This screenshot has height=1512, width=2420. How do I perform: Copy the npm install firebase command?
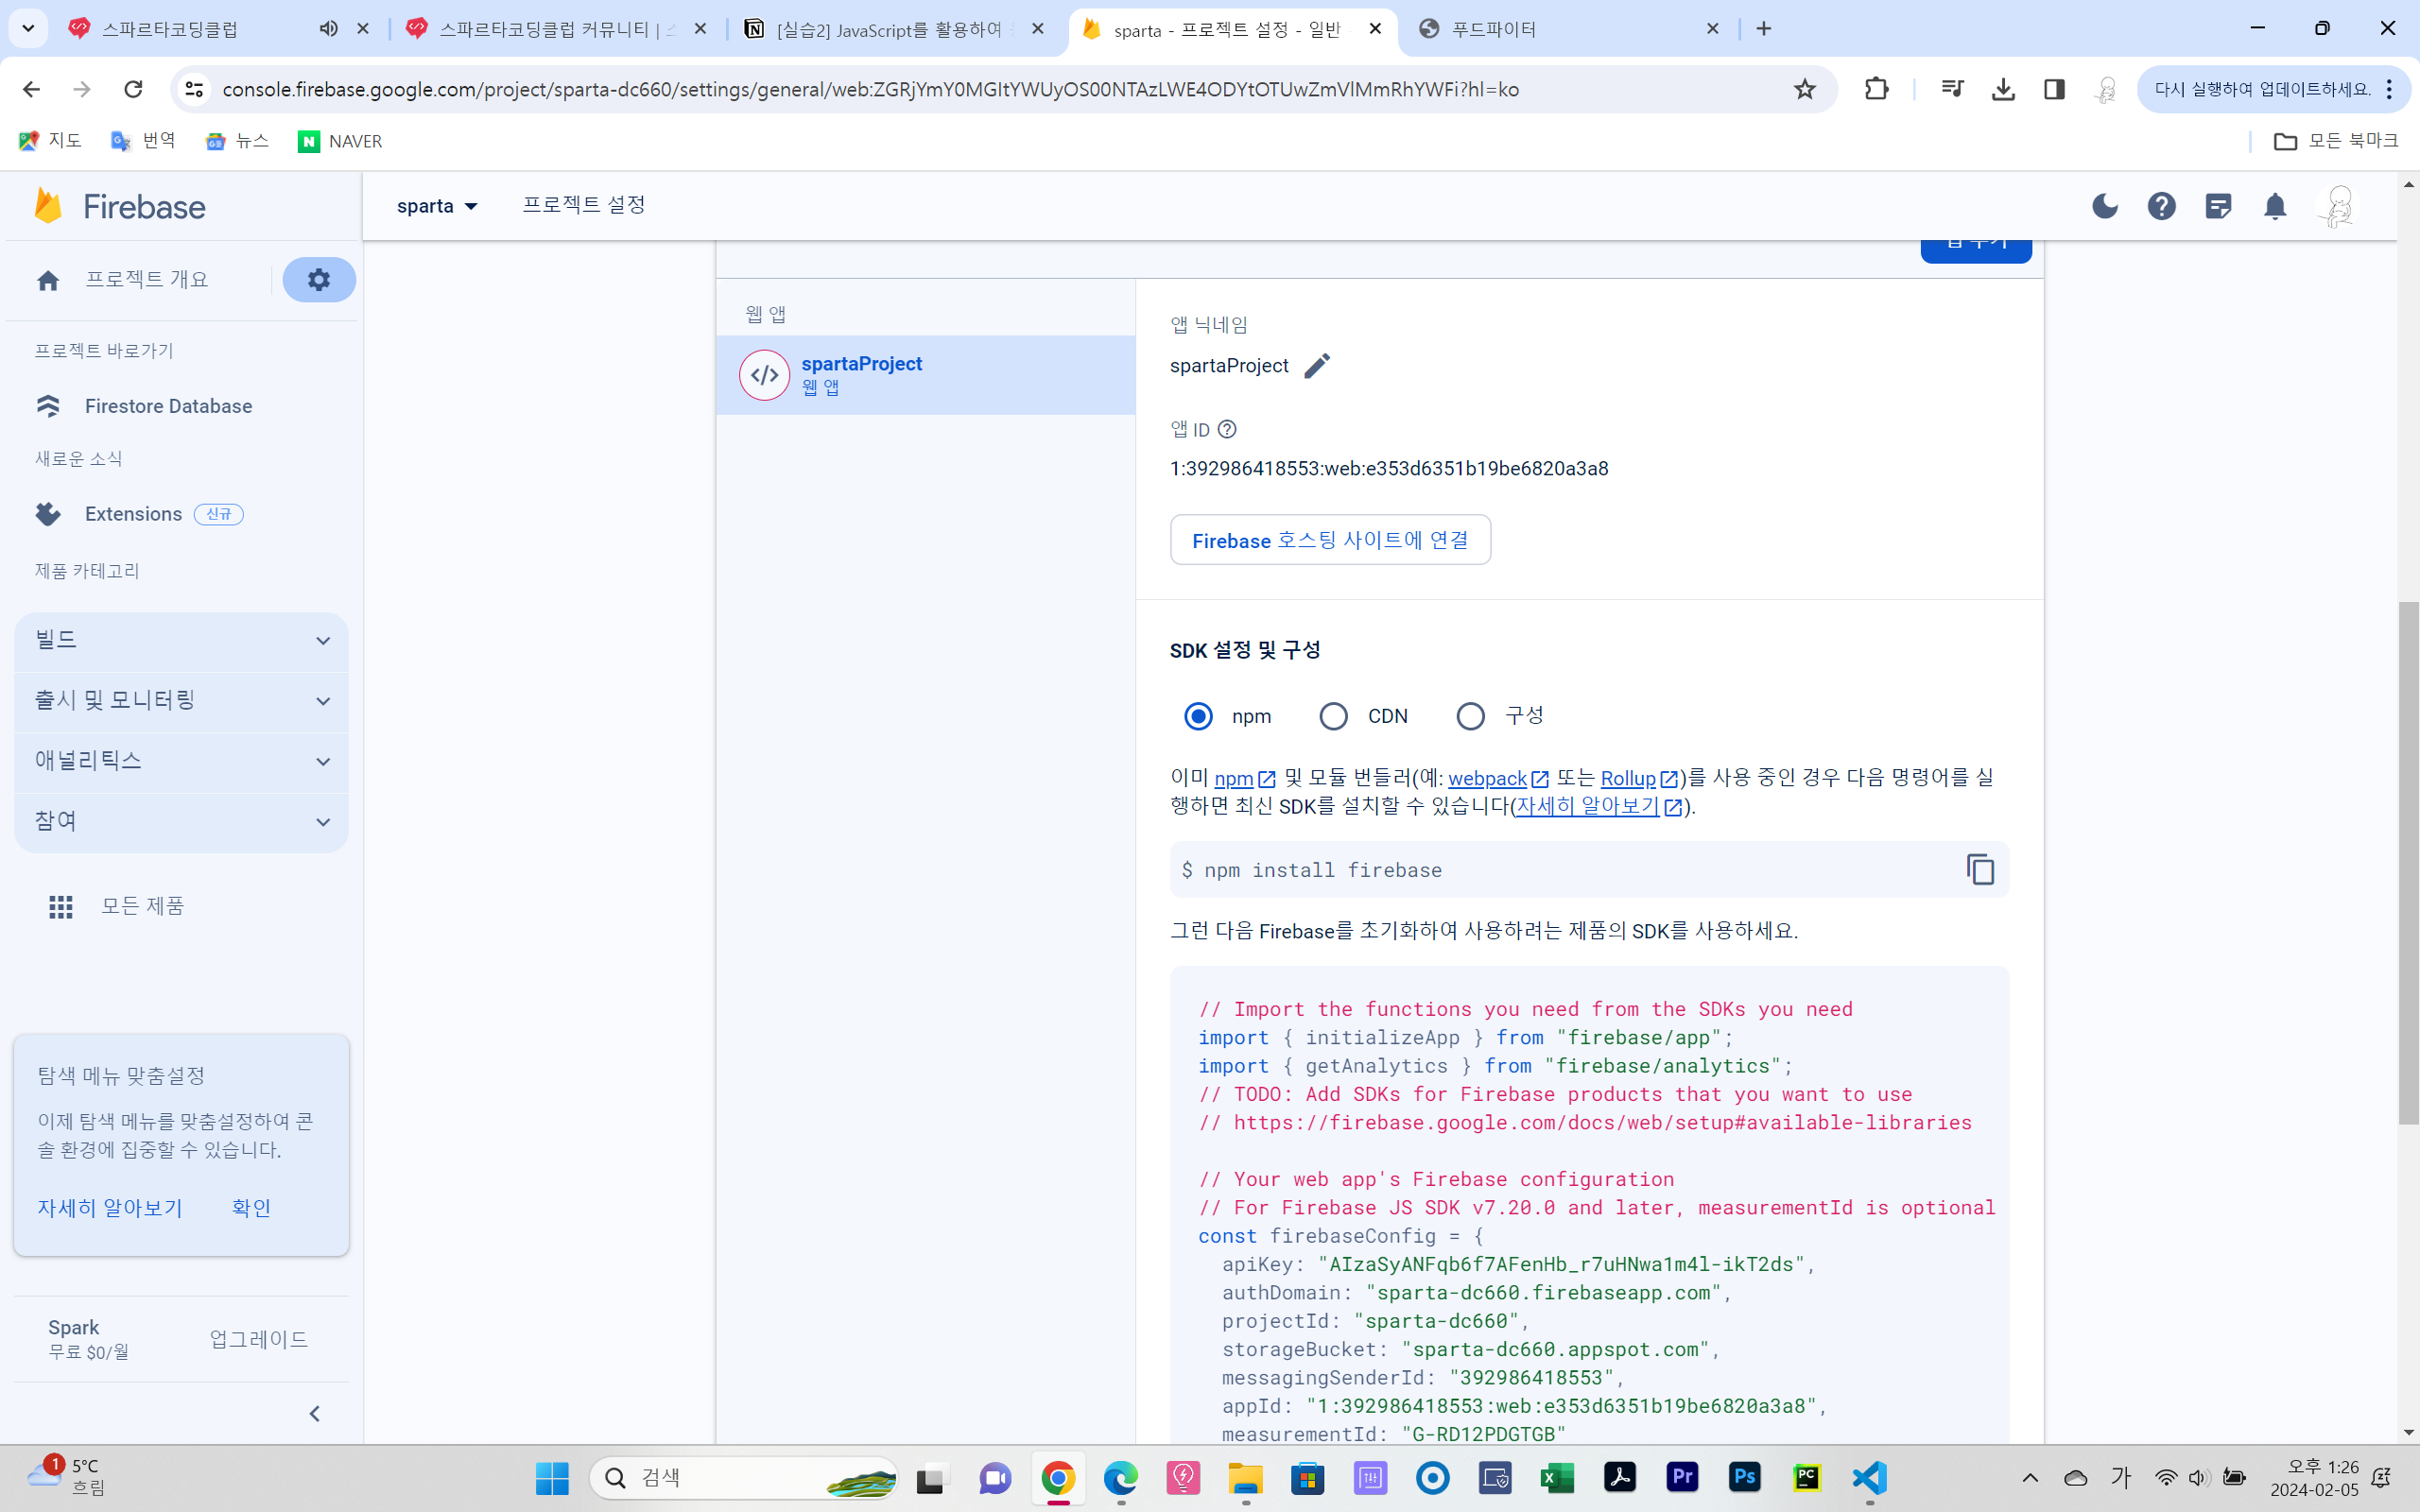1980,869
